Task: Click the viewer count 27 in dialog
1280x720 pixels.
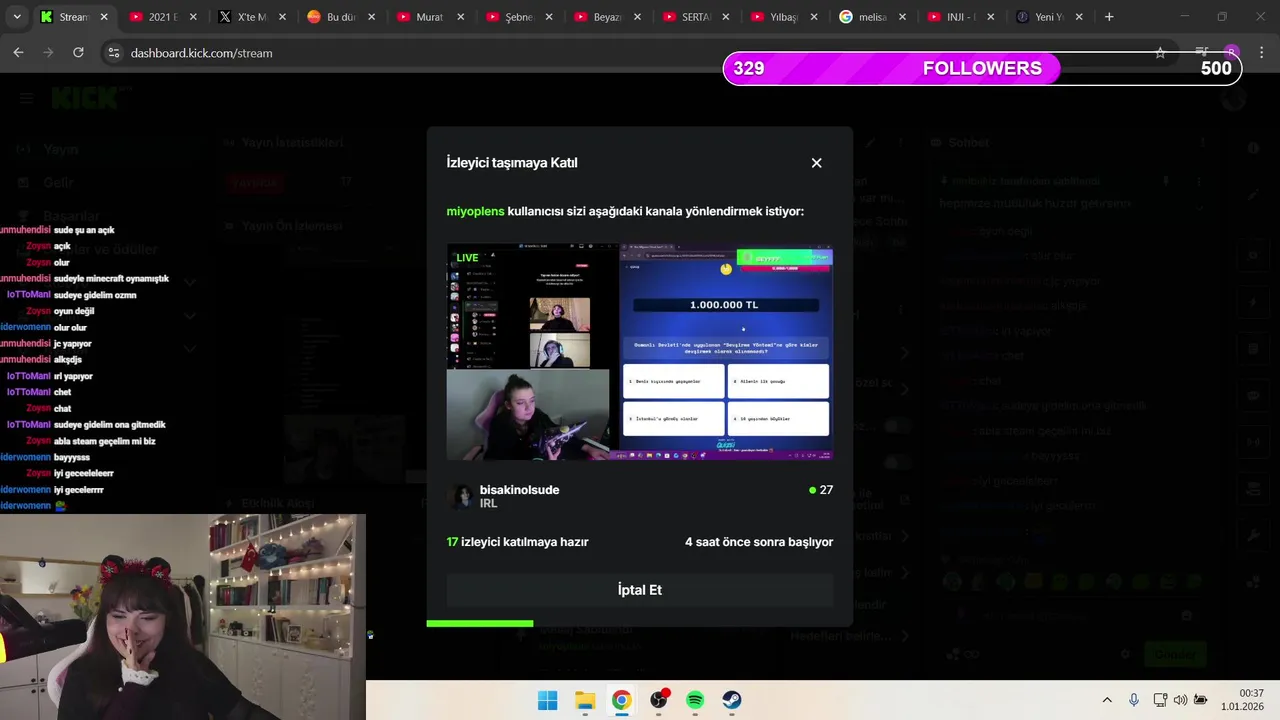Action: (x=821, y=490)
